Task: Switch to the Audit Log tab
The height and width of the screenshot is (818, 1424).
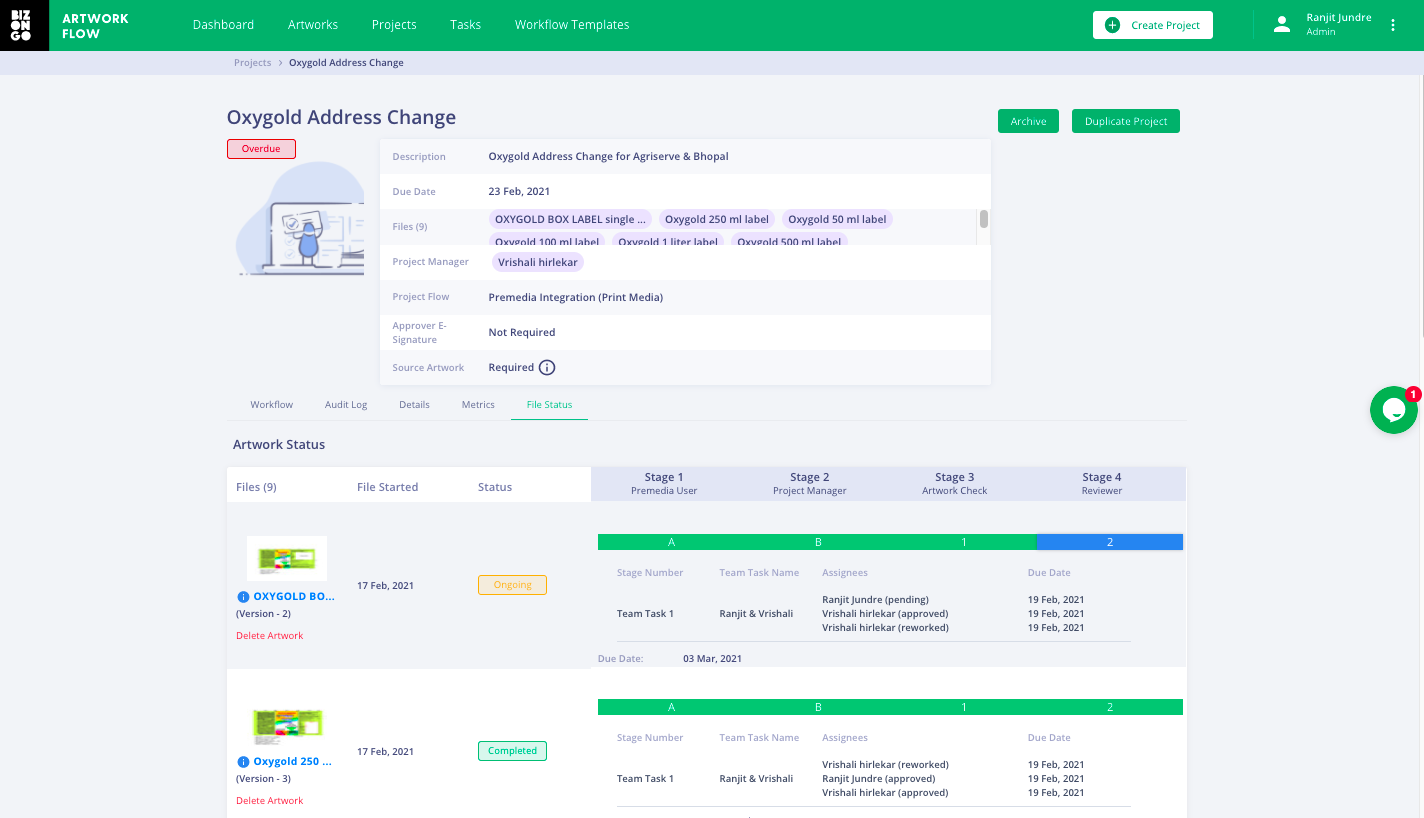Action: (346, 405)
